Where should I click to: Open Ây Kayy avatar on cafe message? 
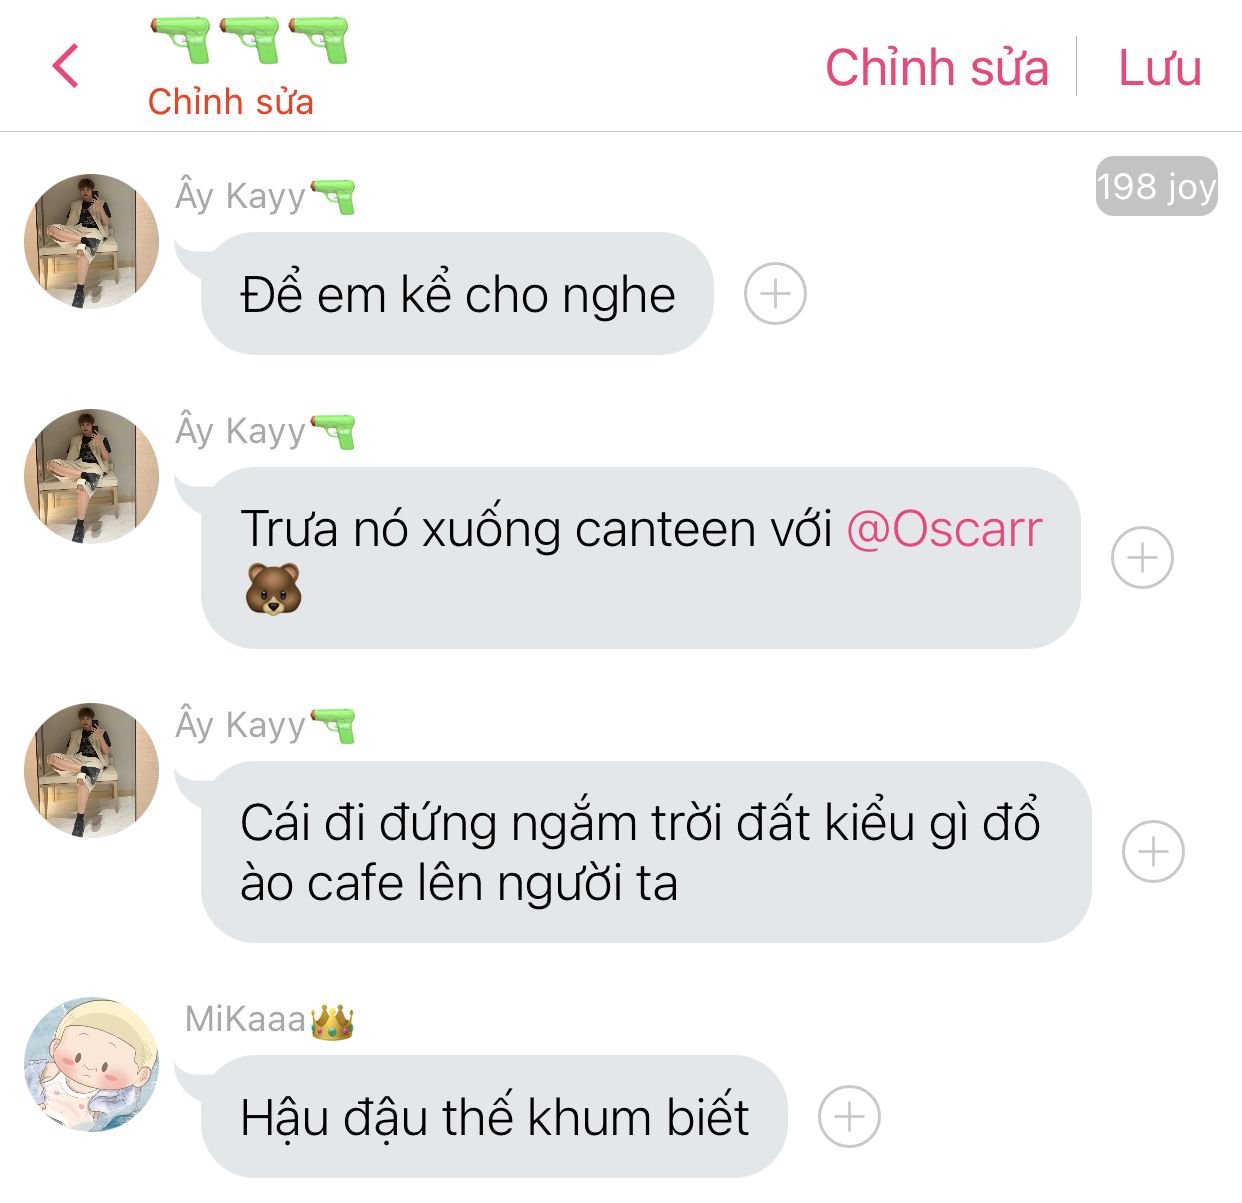pos(91,770)
